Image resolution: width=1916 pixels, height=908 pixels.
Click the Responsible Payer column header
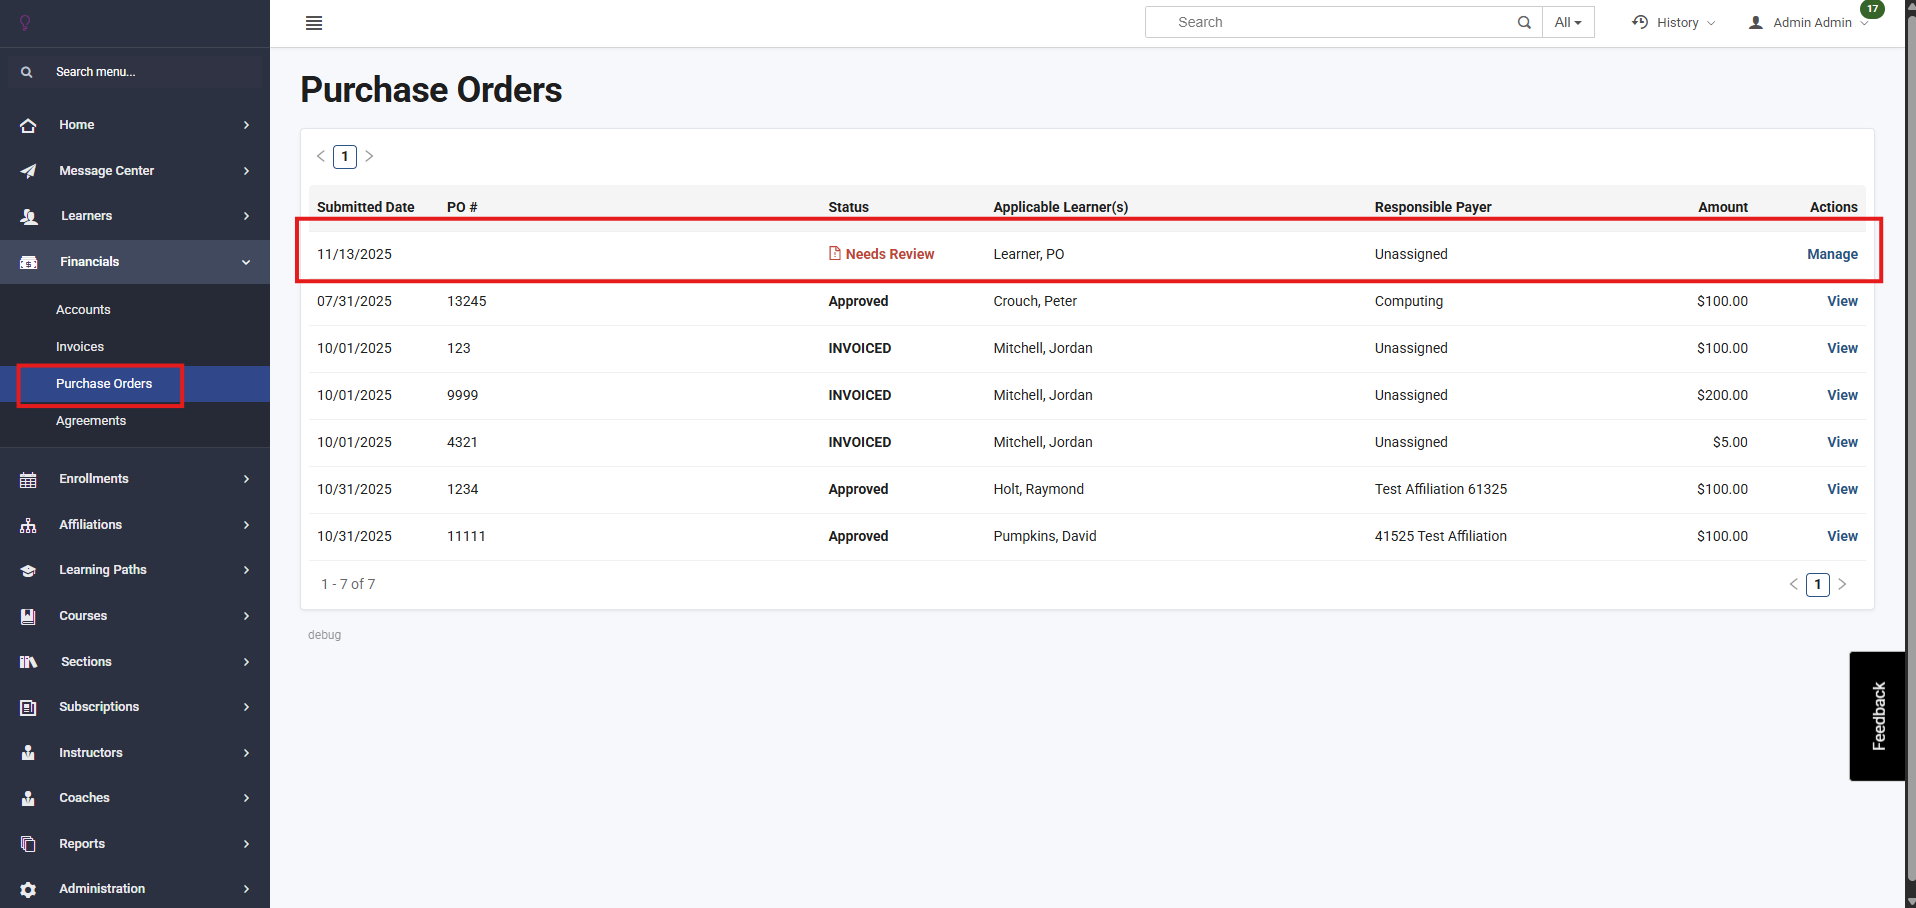1433,207
